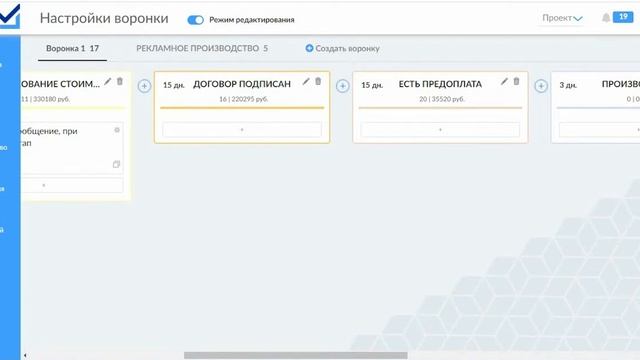Click the 16 | 220295 руб. summary
Screen dimensions: 640x360
[x=243, y=99]
